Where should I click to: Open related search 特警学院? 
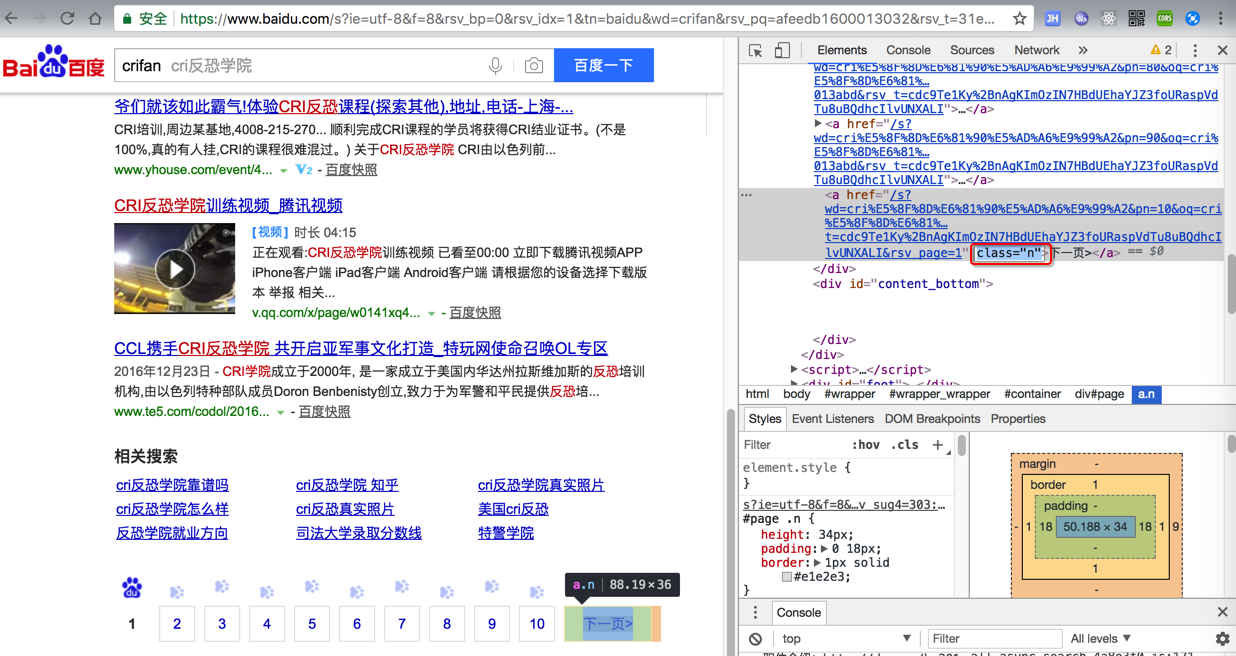point(506,533)
